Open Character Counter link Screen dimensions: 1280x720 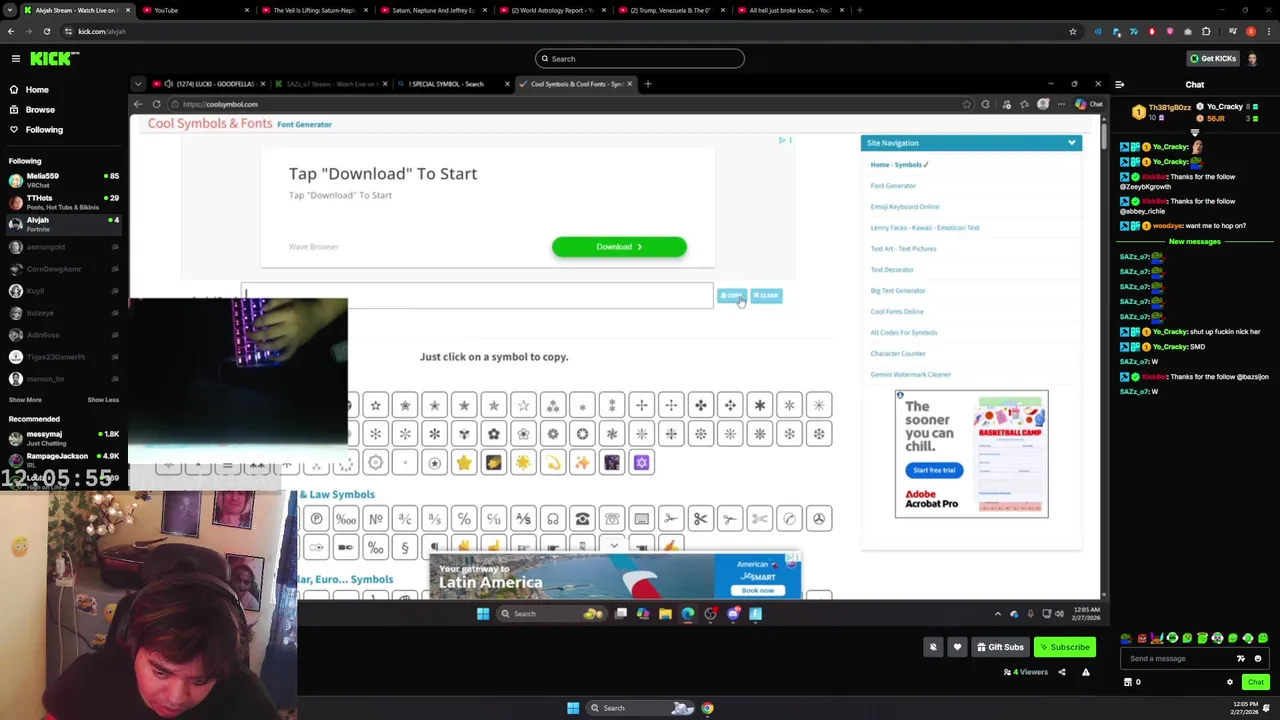898,354
